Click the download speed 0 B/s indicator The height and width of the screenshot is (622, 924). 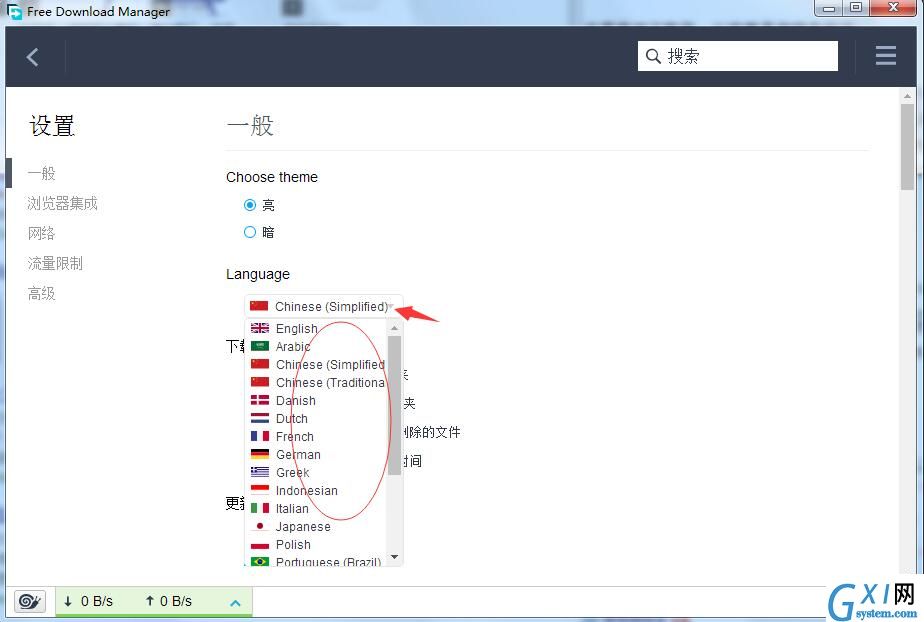[88, 601]
